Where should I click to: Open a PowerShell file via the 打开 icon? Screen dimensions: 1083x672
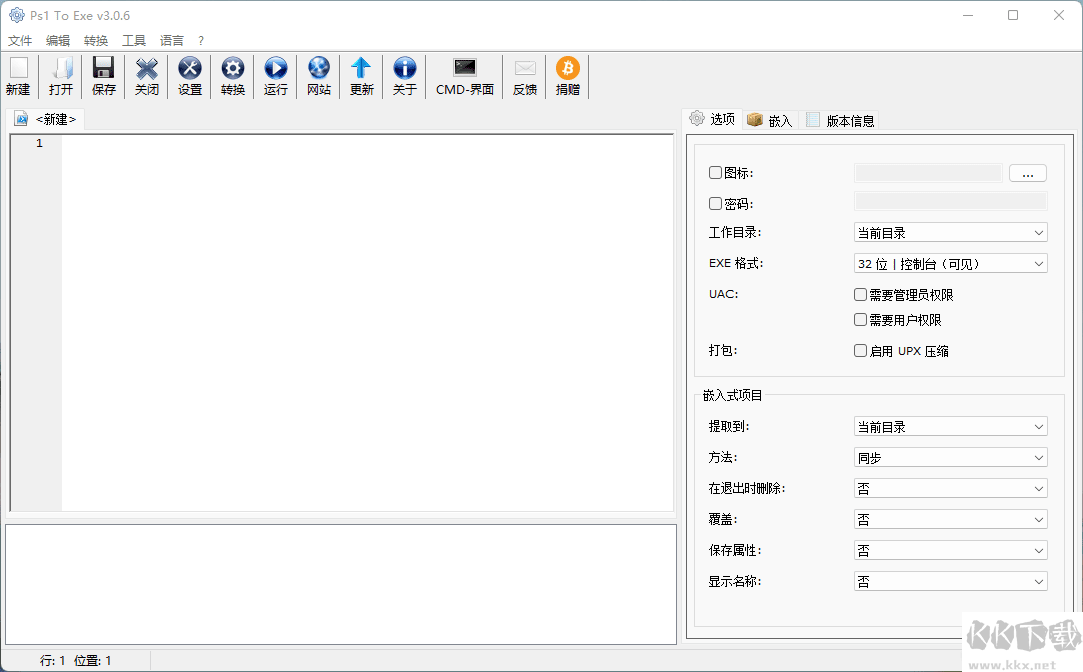tap(60, 76)
